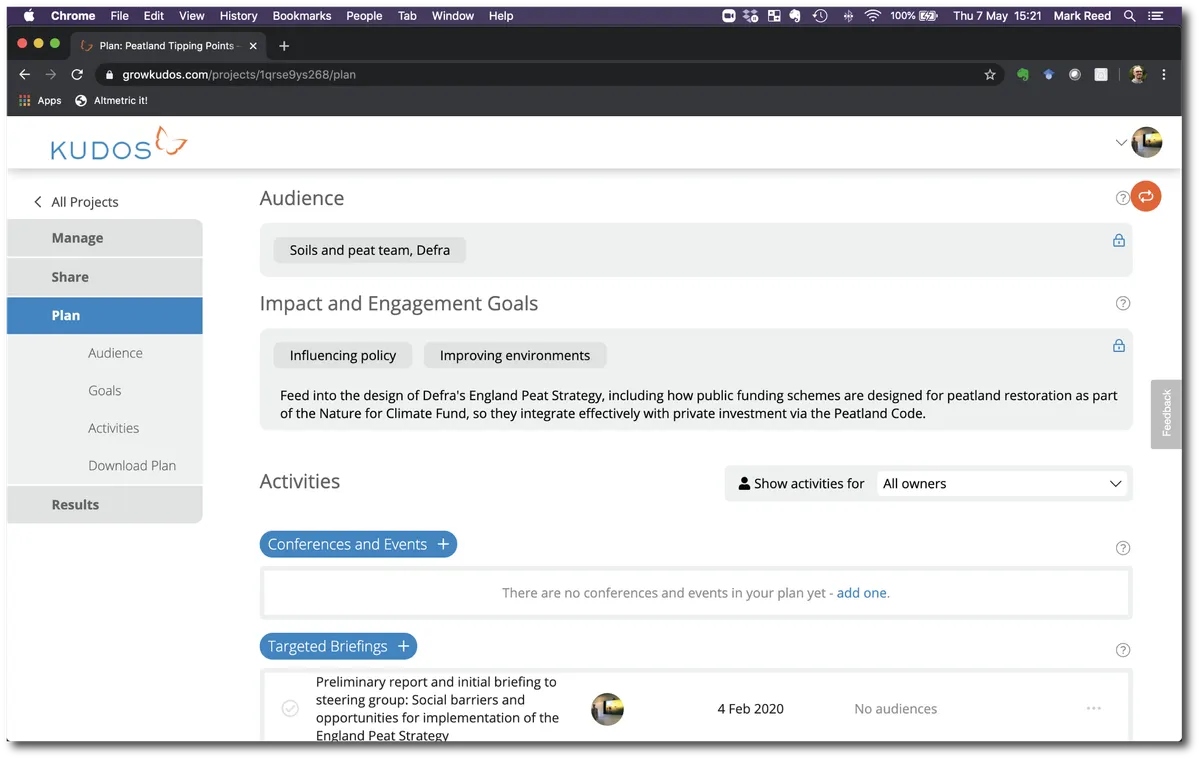Add a Targeted Briefings activity
1200x759 pixels.
pos(338,647)
